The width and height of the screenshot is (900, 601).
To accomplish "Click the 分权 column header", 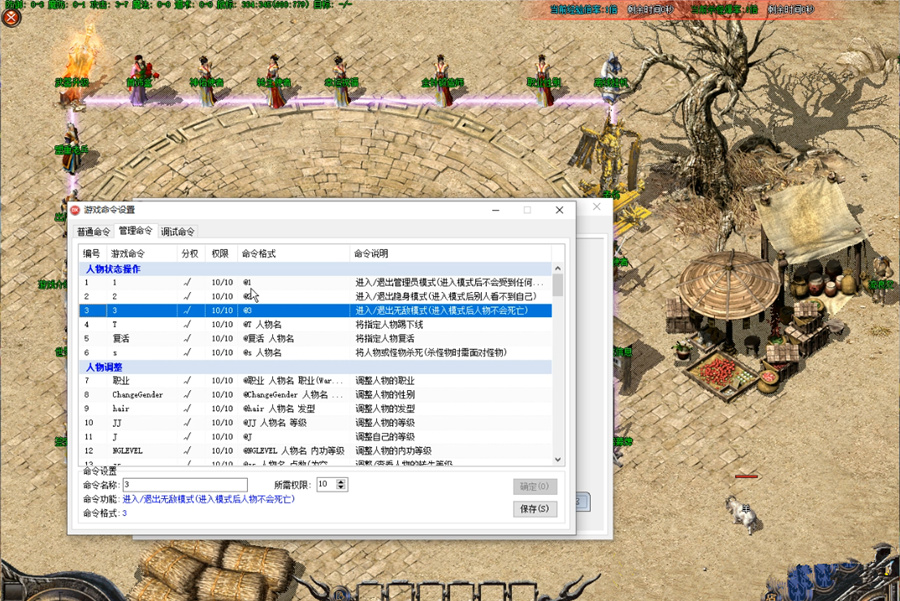I will 191,253.
